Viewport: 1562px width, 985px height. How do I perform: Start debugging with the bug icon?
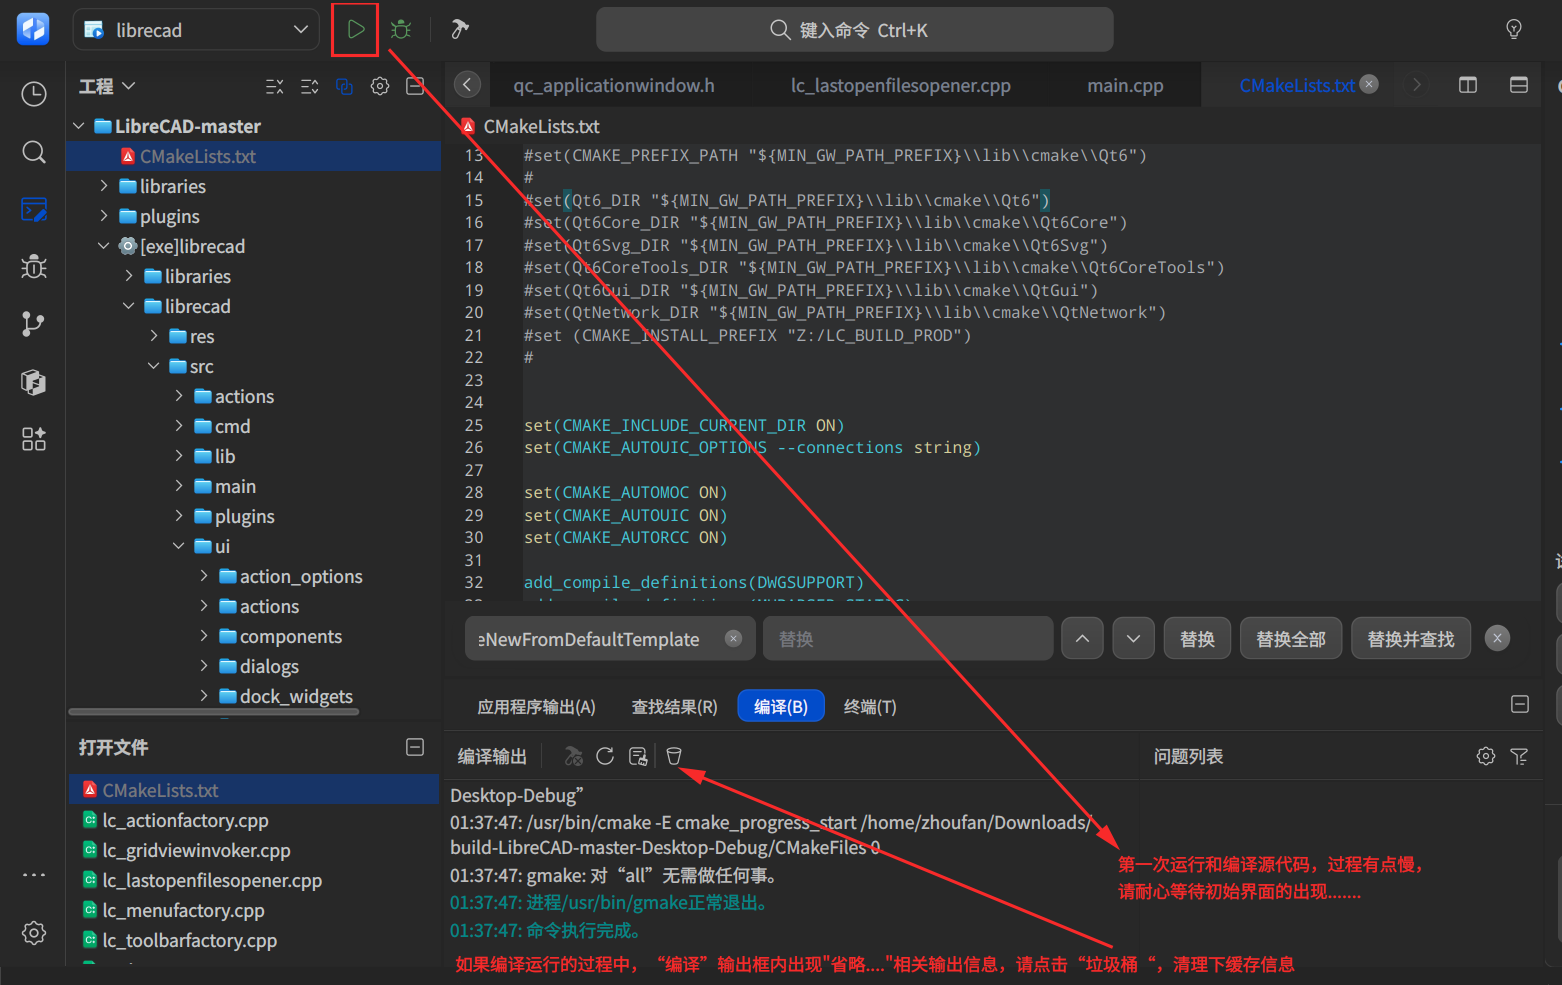click(x=401, y=29)
